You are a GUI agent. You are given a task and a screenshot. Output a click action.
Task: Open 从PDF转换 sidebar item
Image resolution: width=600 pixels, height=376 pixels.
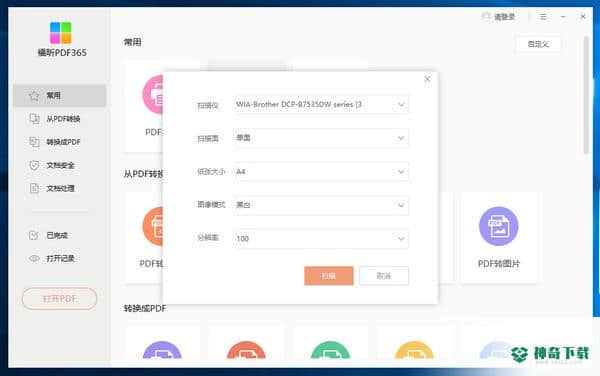click(x=59, y=119)
